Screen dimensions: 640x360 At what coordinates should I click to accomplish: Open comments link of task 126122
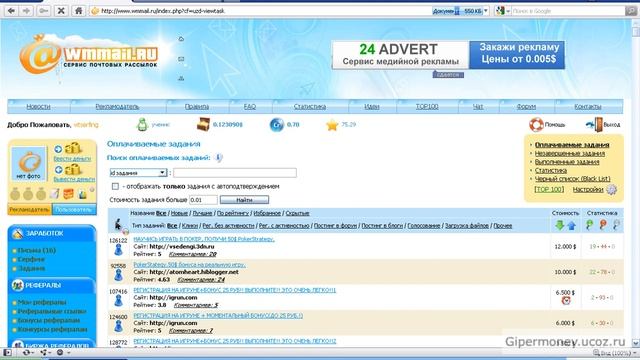point(193,254)
